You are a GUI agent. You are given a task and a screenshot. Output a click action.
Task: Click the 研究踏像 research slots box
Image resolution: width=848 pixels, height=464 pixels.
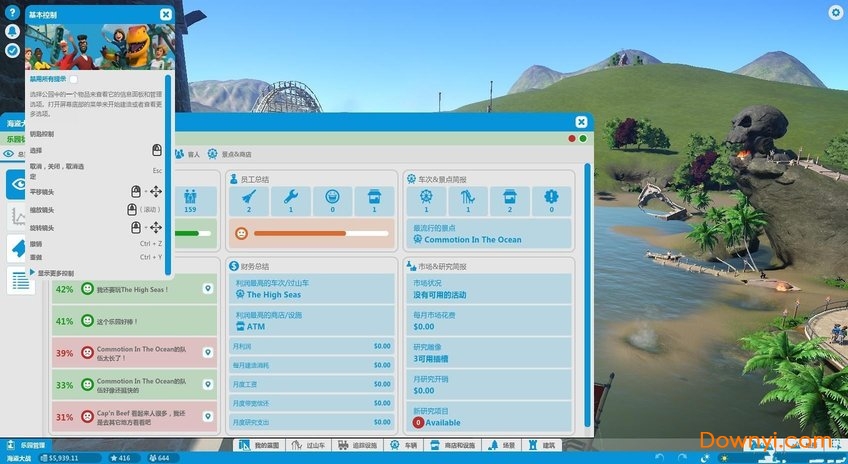[x=489, y=353]
